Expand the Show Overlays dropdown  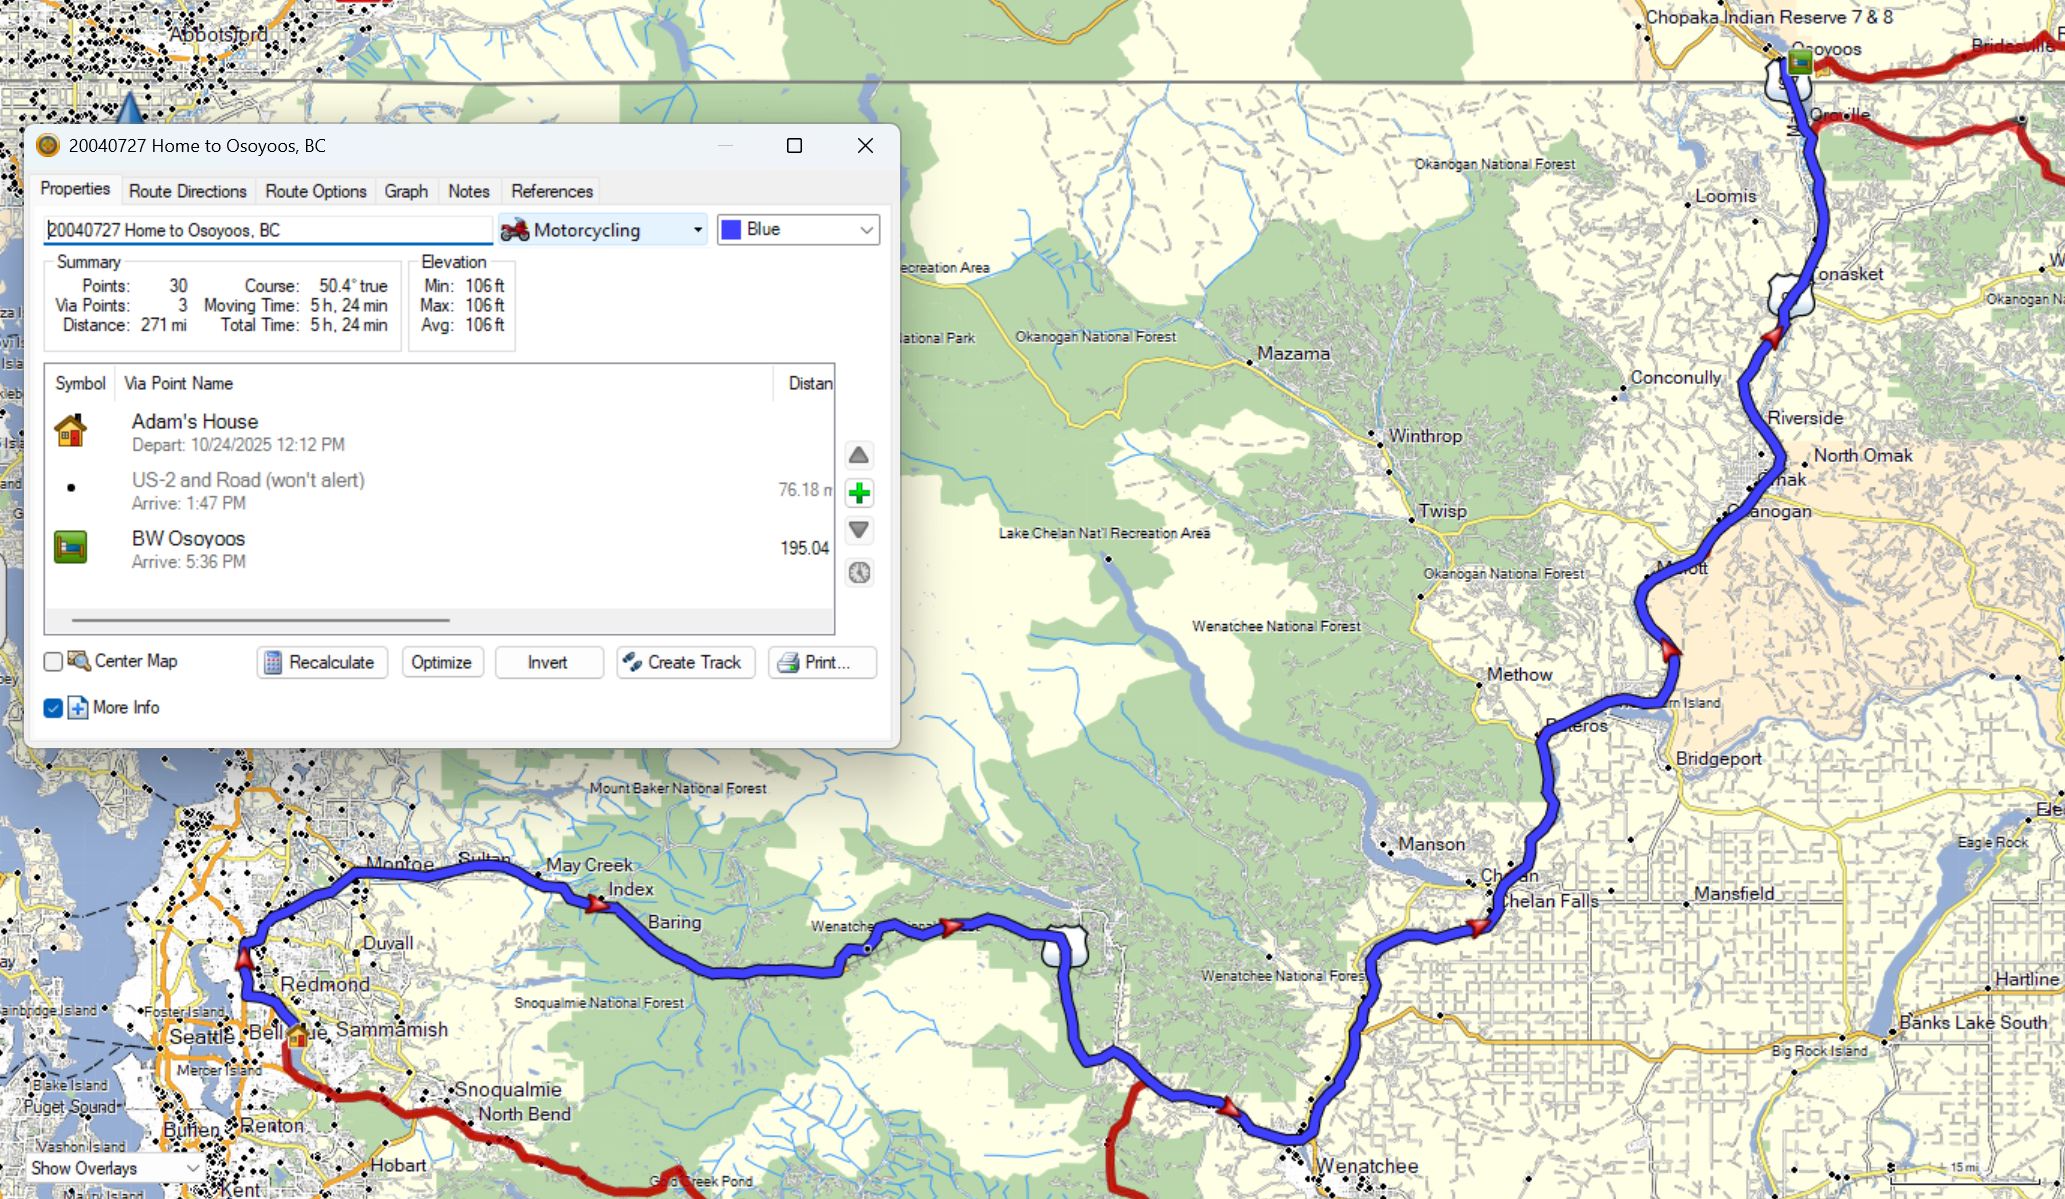114,1168
